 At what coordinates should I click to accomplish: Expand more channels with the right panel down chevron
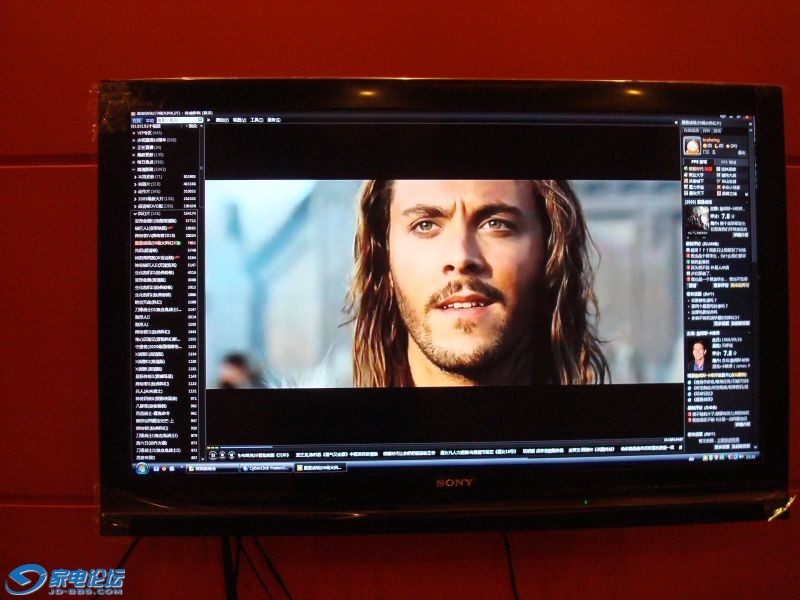pyautogui.click(x=745, y=194)
